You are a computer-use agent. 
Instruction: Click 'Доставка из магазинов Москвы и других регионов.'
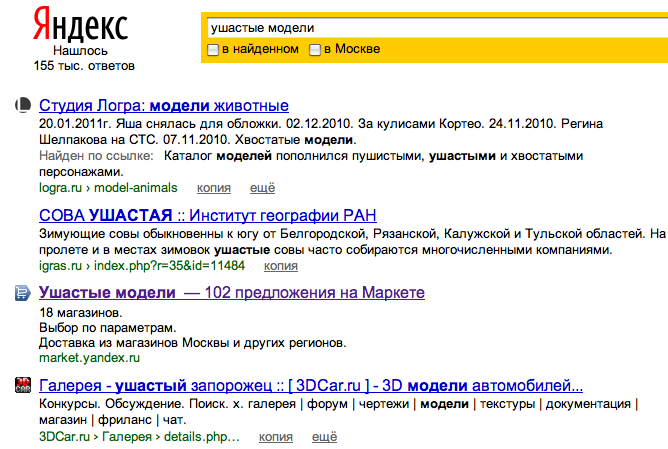click(193, 343)
